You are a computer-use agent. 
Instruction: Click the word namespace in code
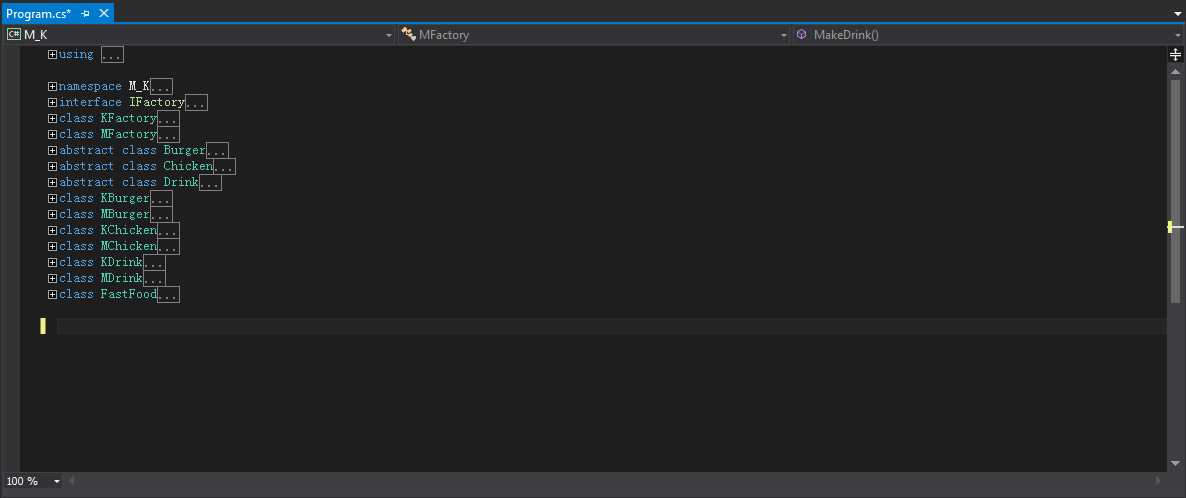click(x=90, y=86)
